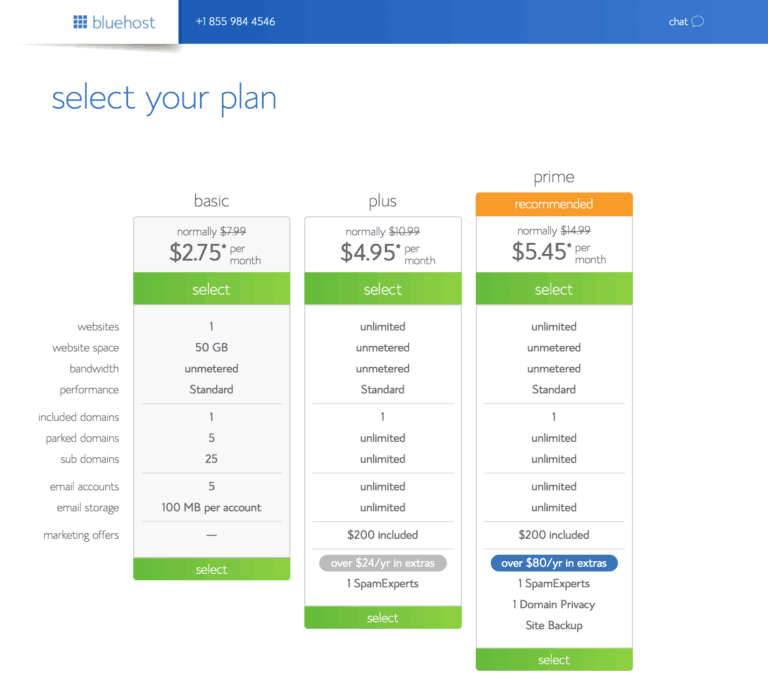Click the bluehost brand name

(x=123, y=22)
